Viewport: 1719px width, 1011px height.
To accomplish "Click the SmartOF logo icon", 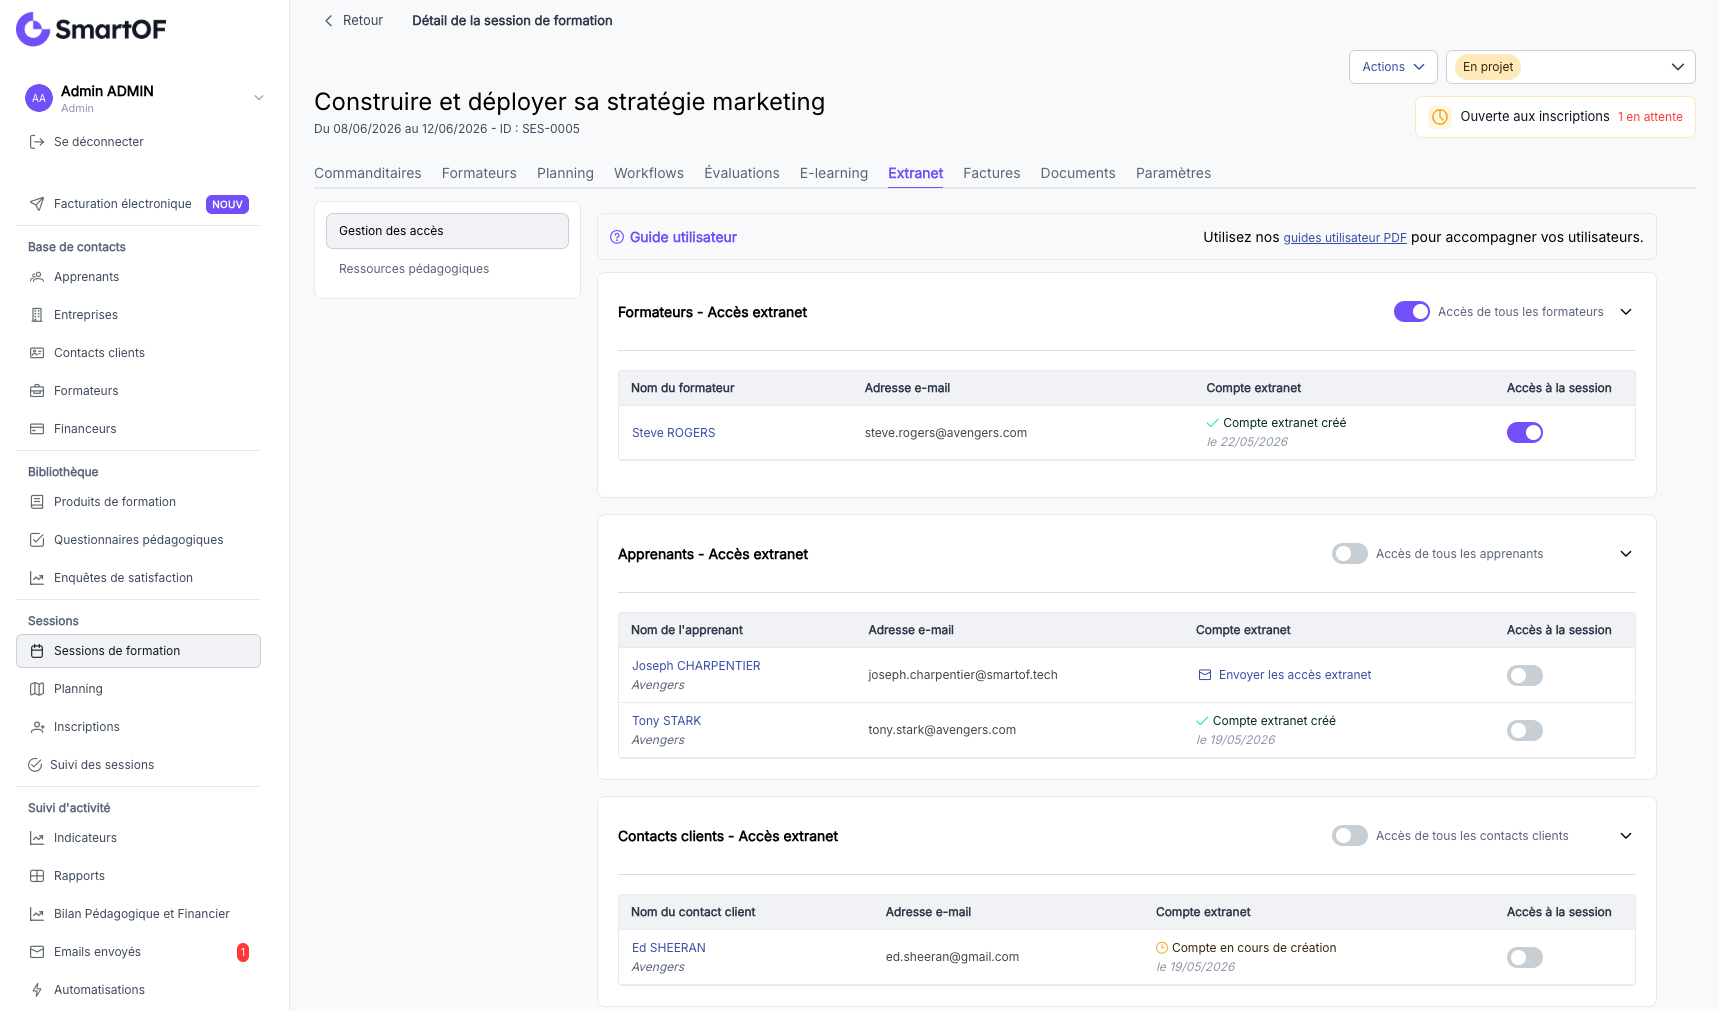I will pos(33,29).
